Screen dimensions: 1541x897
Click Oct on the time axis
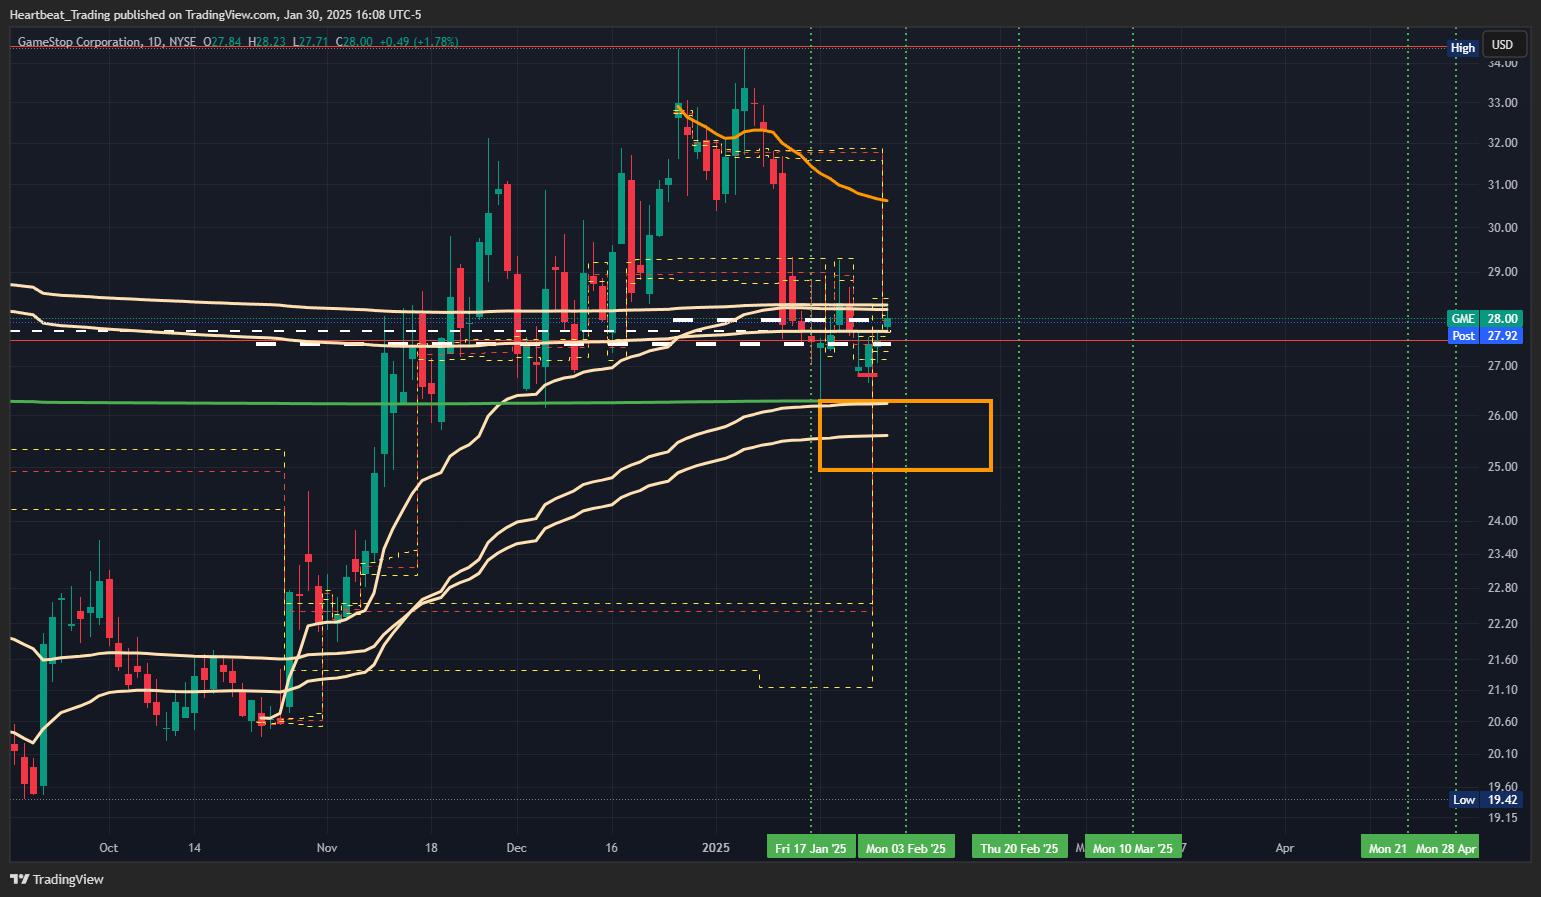[109, 848]
